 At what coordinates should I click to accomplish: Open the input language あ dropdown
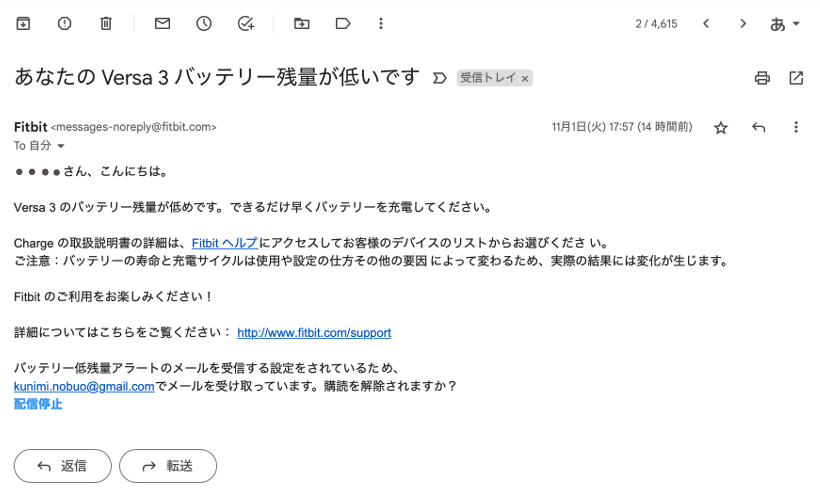point(785,24)
